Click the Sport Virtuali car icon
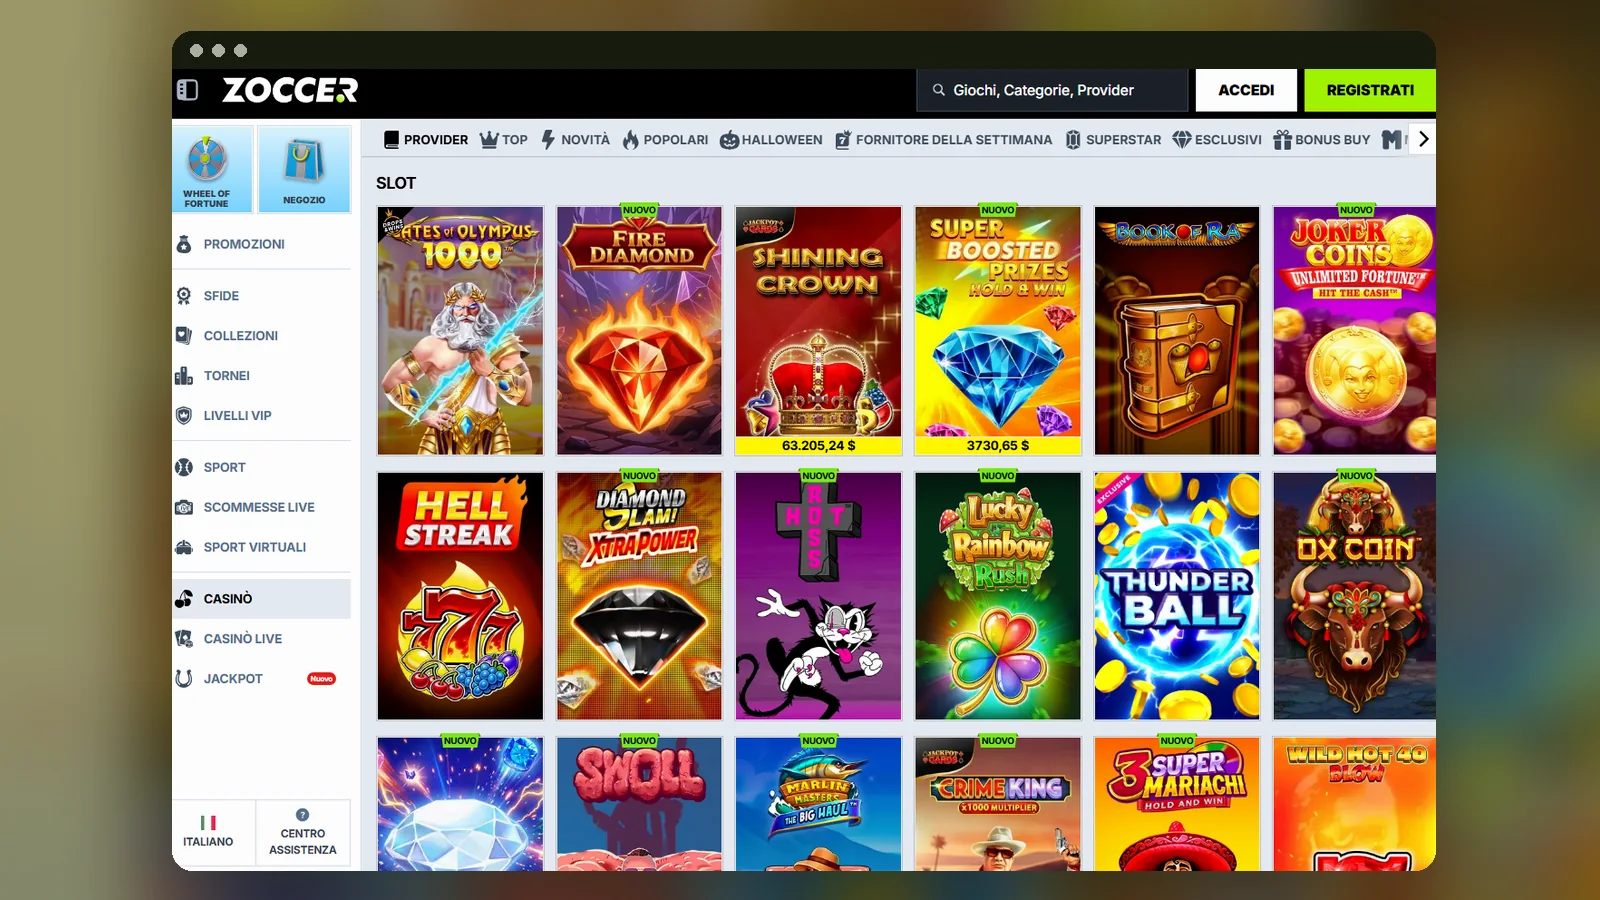 [x=184, y=547]
